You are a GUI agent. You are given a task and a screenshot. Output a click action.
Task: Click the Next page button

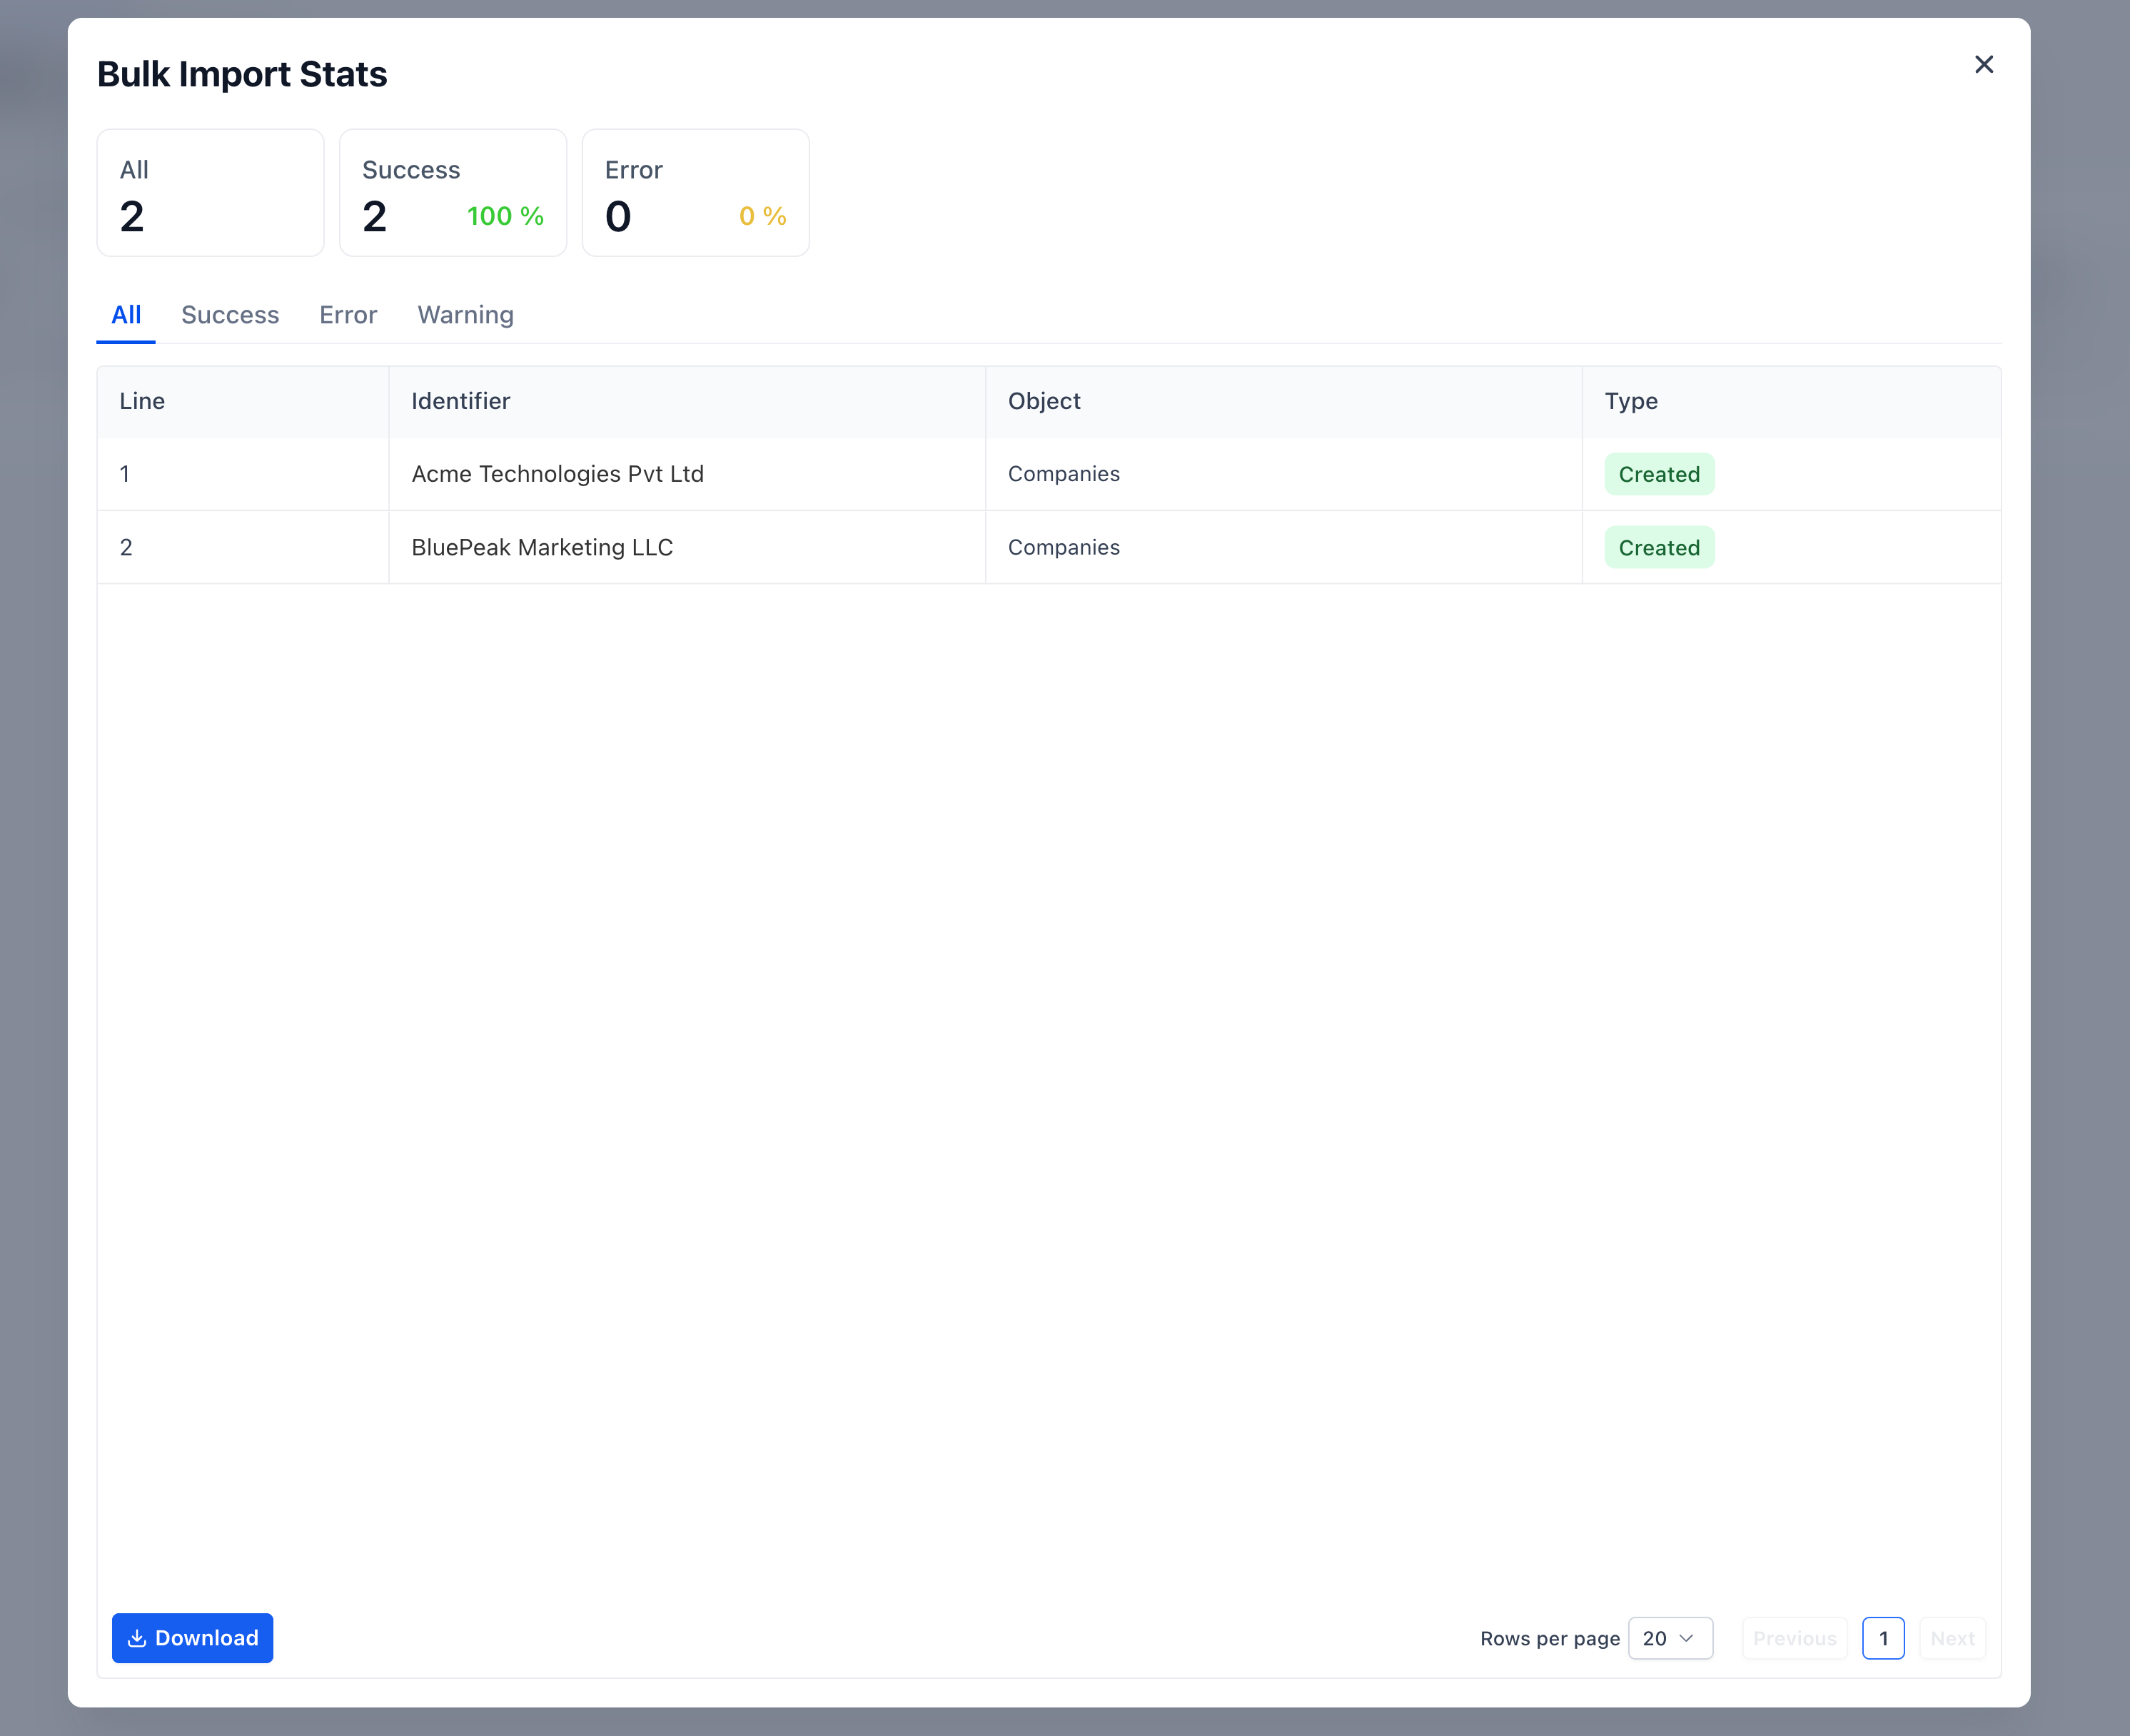point(1951,1638)
